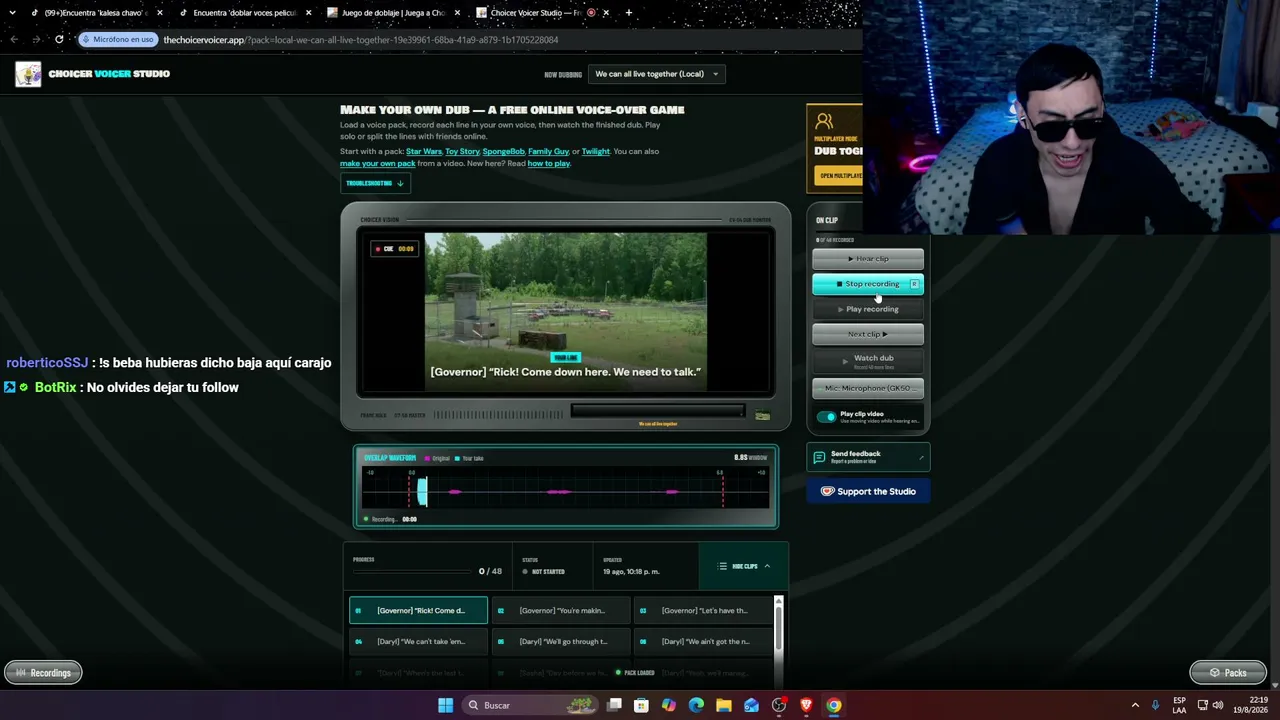Open Task View from the taskbar
Viewport: 1280px width, 720px height.
pos(614,705)
